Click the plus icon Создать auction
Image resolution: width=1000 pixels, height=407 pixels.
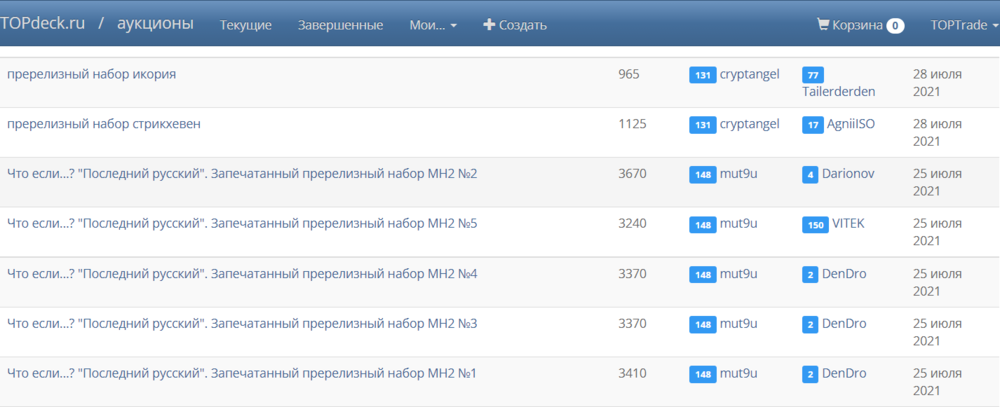tap(489, 25)
